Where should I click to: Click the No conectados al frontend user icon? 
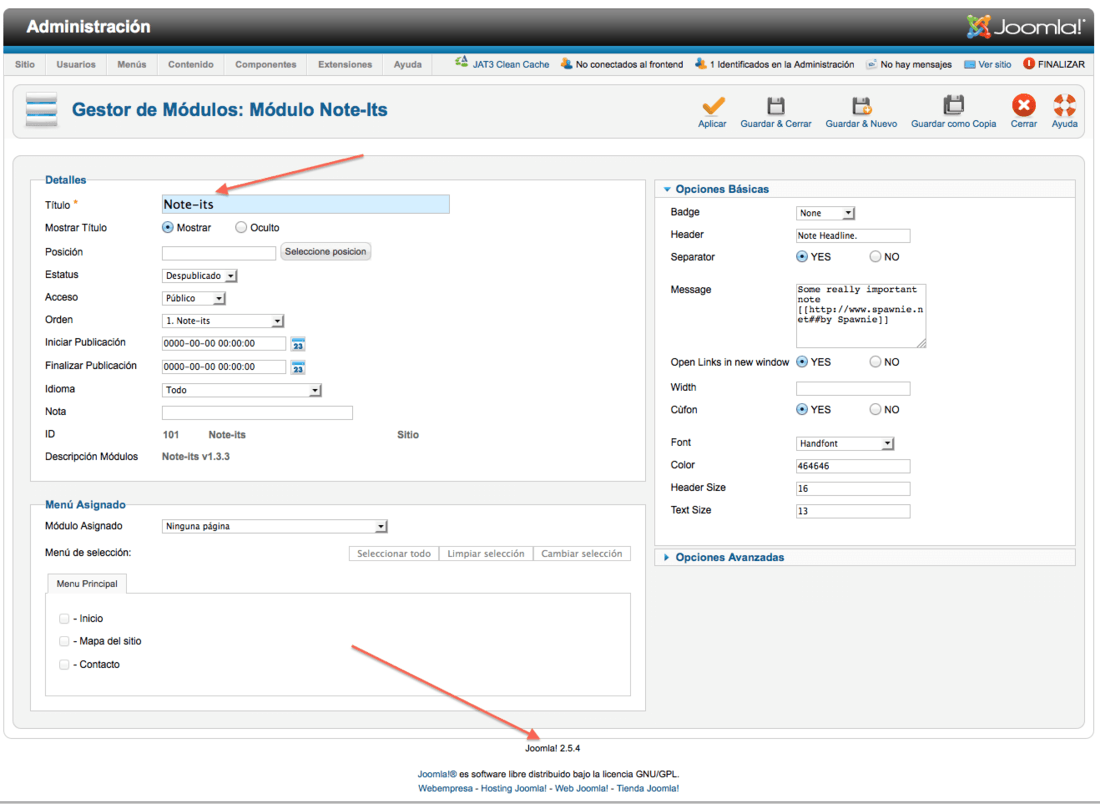pos(566,64)
